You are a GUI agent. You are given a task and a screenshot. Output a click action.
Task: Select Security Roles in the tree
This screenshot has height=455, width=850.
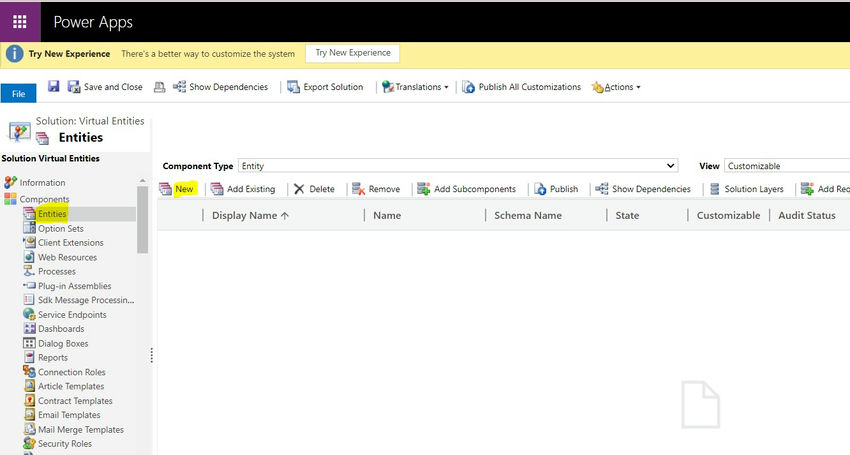point(65,444)
